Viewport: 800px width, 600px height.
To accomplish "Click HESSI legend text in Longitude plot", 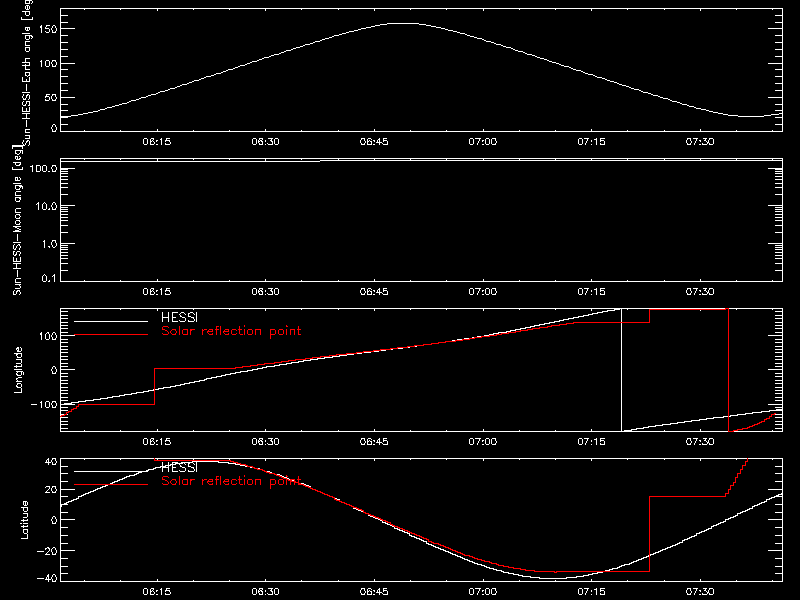I will point(179,317).
